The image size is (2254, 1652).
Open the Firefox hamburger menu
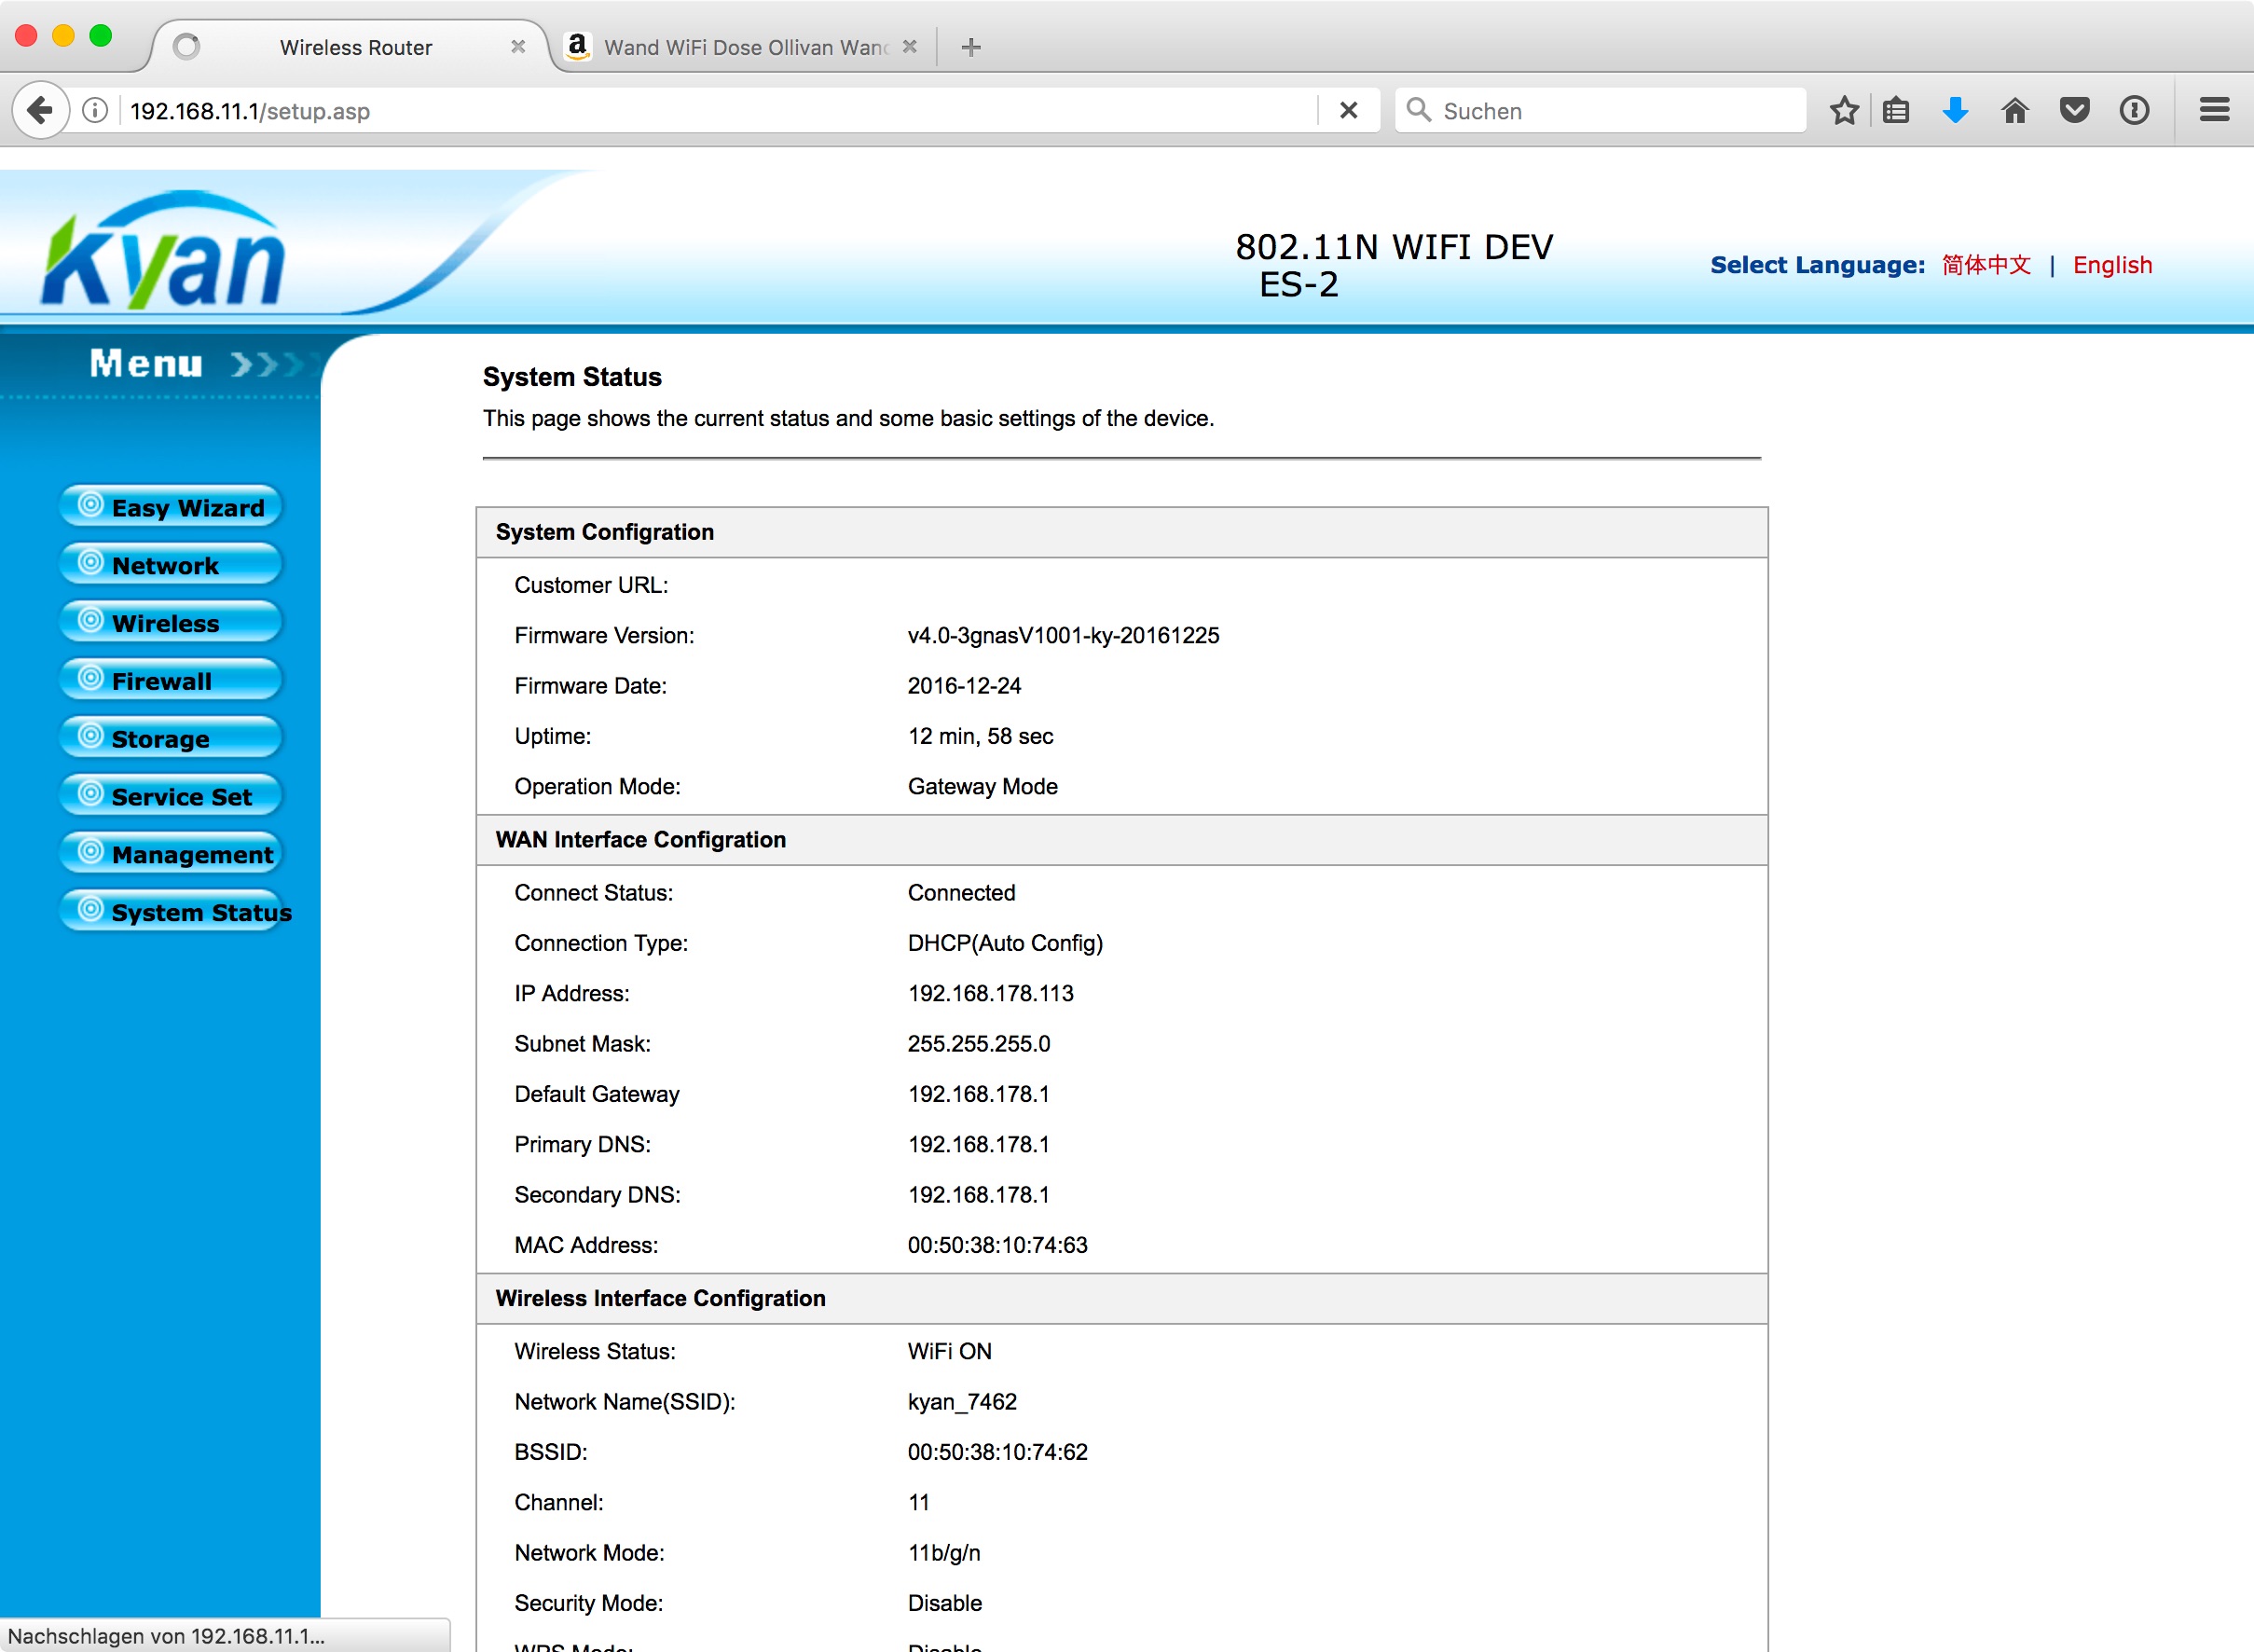2215,110
